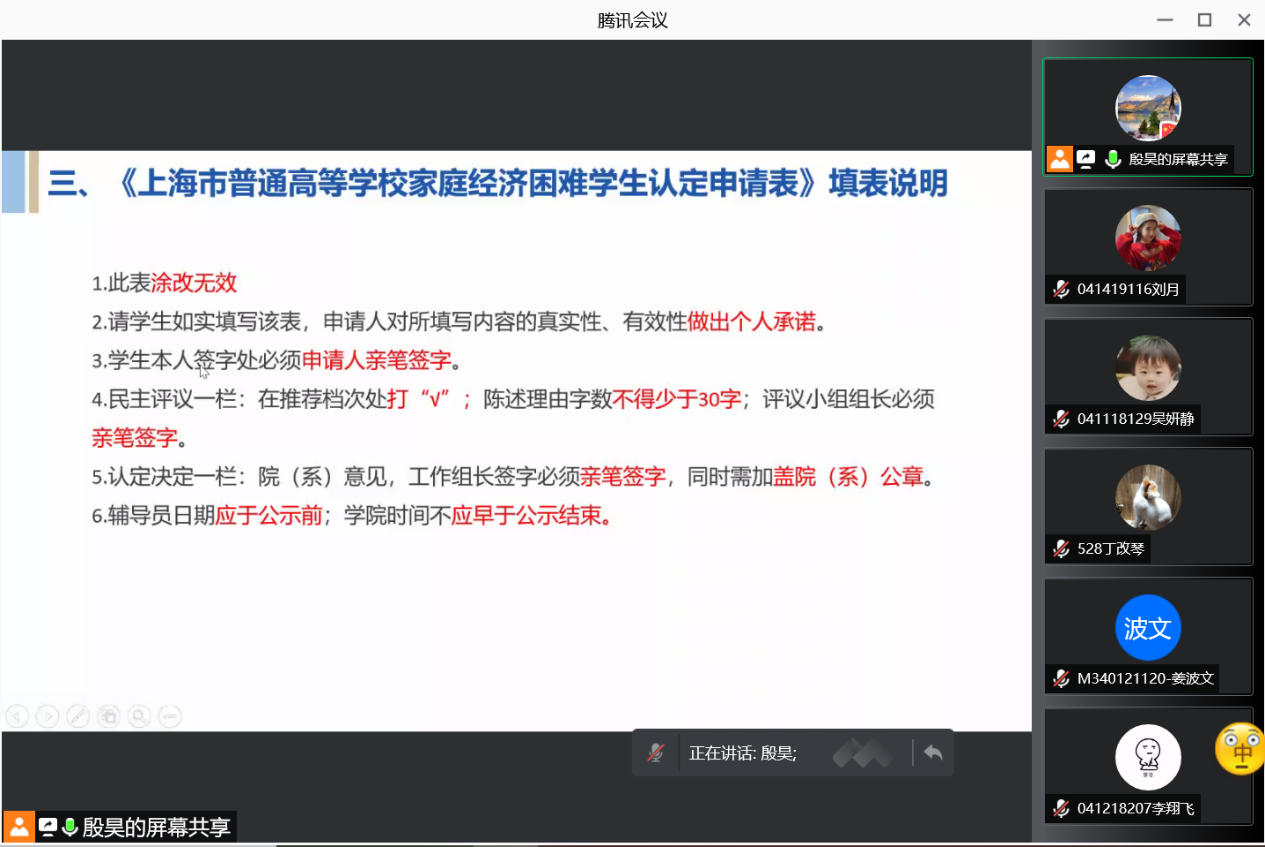Select participant tile 041118129吴妍静
Image resolution: width=1265 pixels, height=847 pixels.
pos(1148,376)
